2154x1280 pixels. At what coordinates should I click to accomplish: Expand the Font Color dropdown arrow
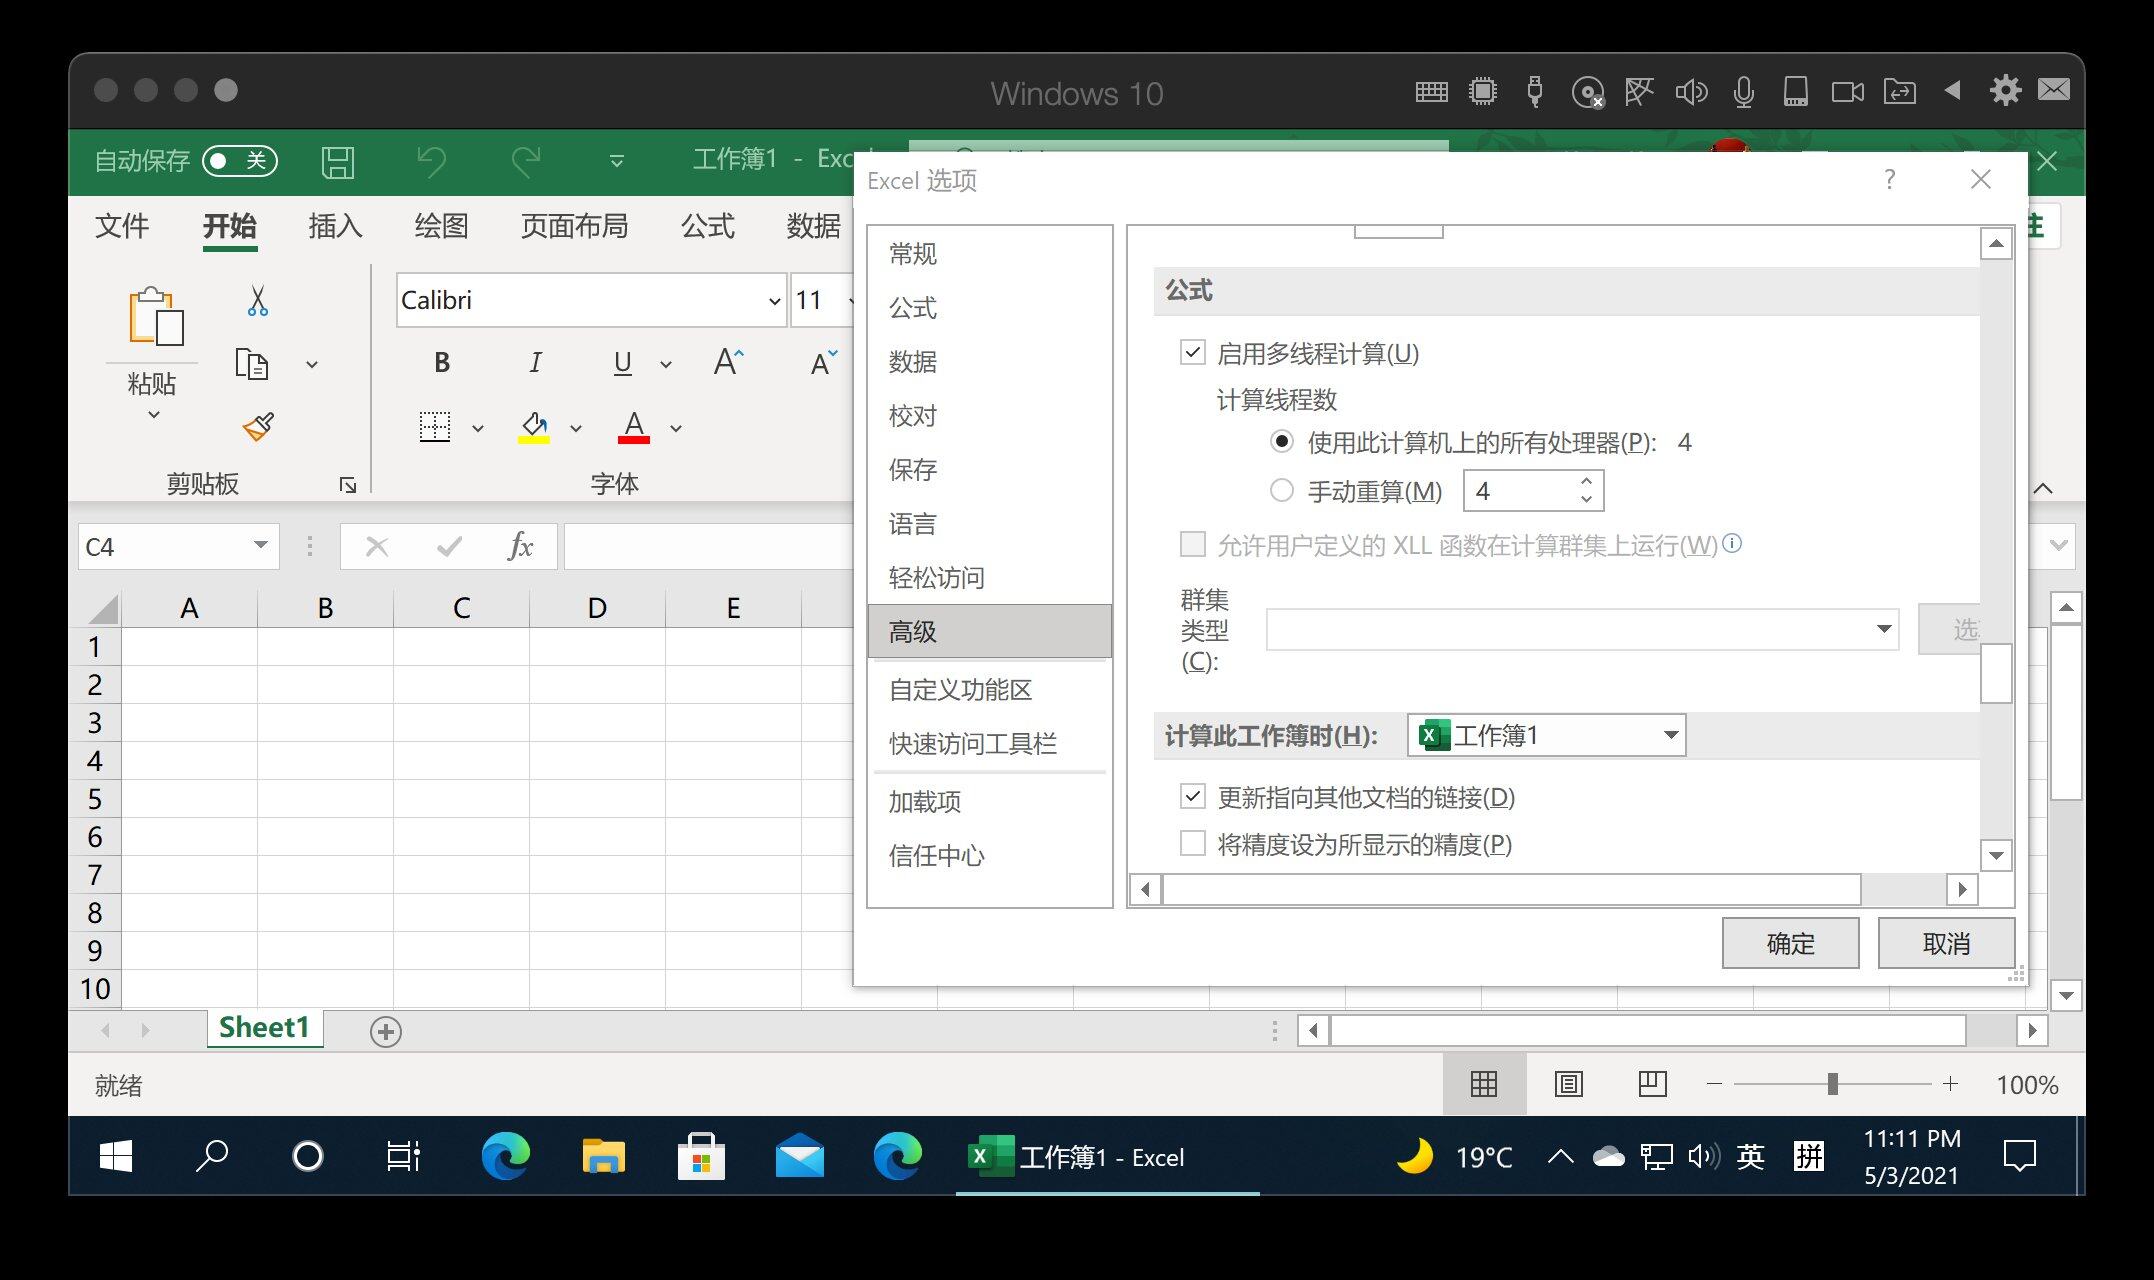pyautogui.click(x=676, y=429)
